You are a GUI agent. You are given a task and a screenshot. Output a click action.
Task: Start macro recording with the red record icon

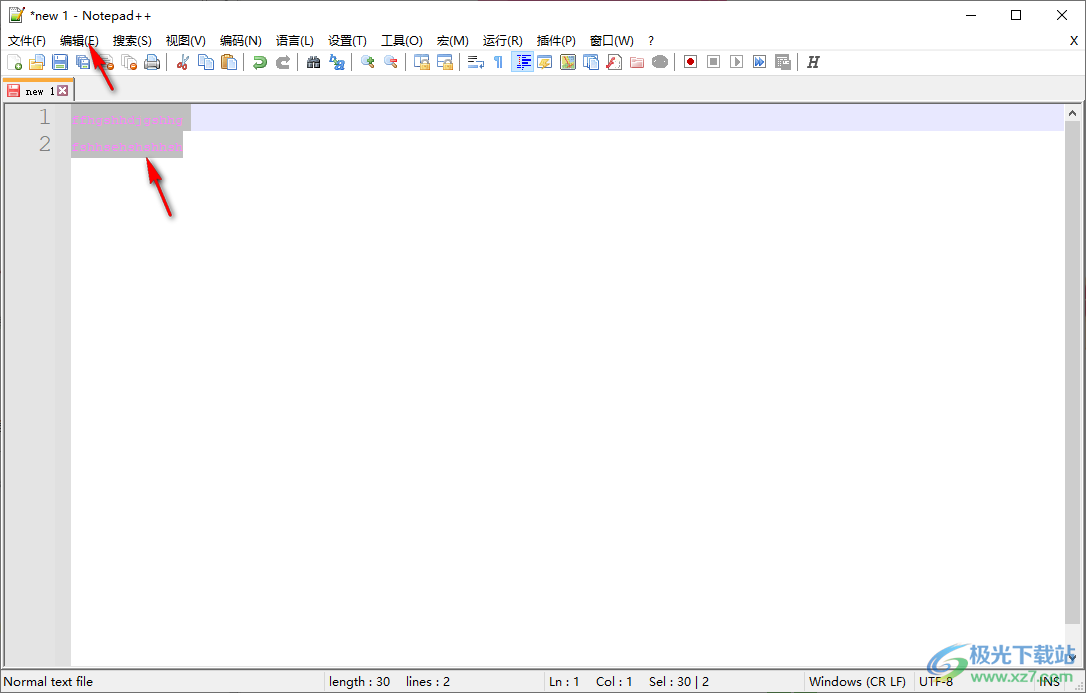point(690,61)
